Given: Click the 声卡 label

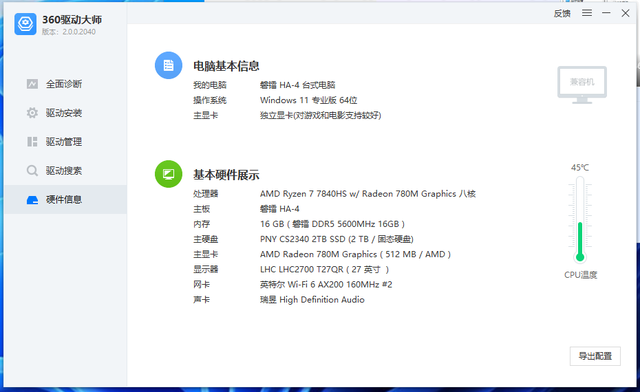Looking at the screenshot, I should tap(202, 299).
